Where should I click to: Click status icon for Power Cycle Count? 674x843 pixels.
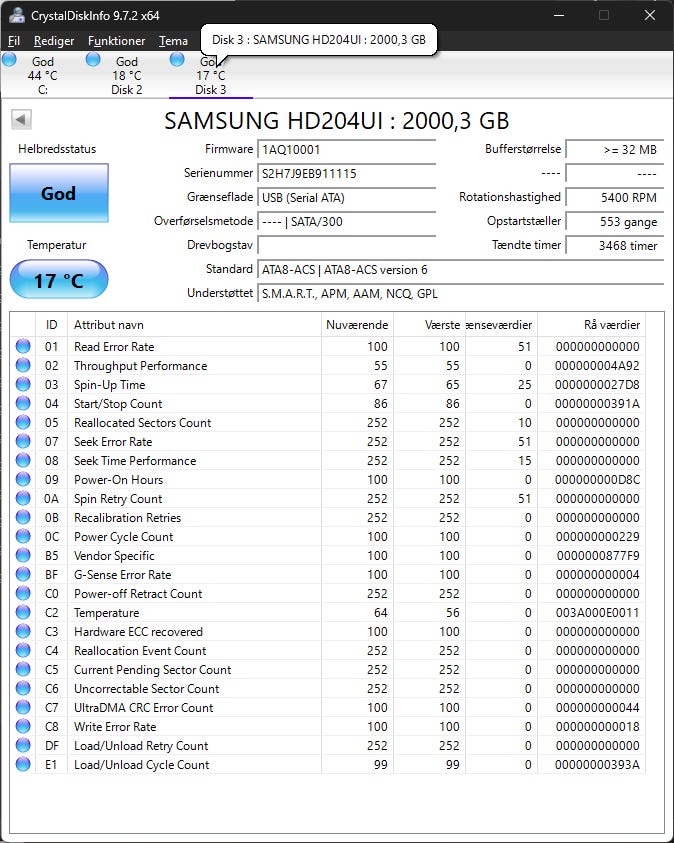23,537
